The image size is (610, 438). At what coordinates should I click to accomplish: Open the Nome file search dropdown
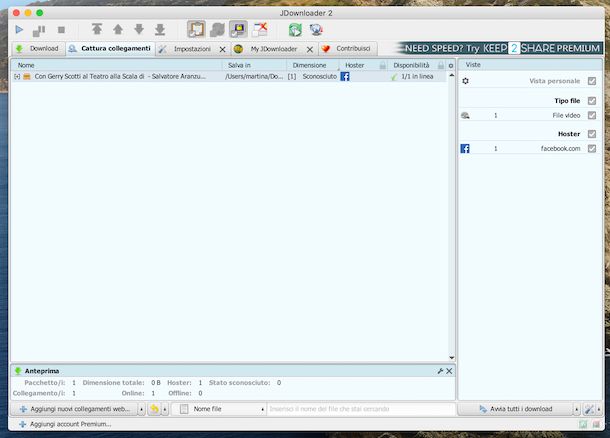pyautogui.click(x=219, y=409)
